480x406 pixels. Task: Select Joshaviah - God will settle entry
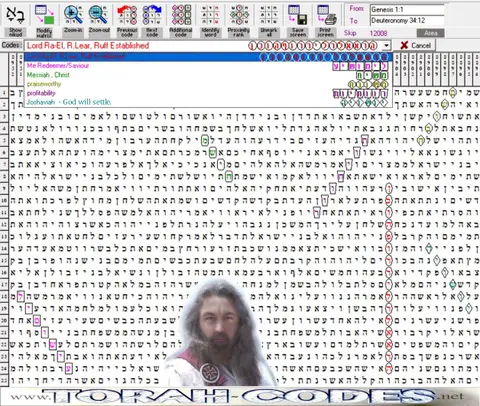(208, 102)
